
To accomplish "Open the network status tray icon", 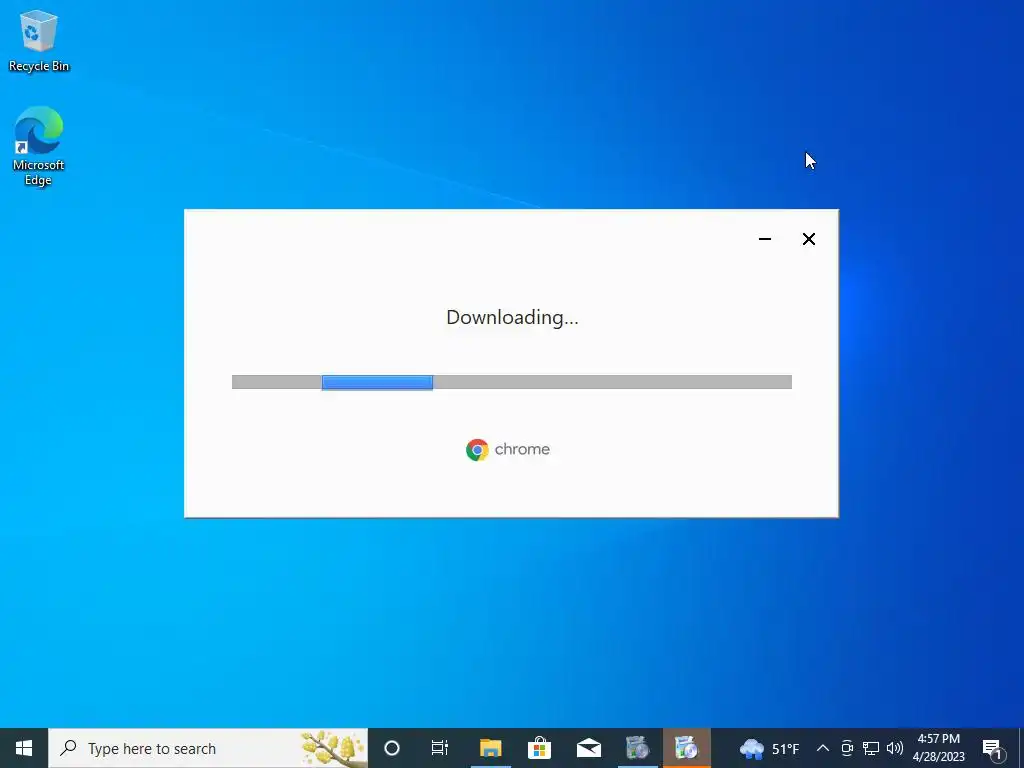I will point(871,748).
